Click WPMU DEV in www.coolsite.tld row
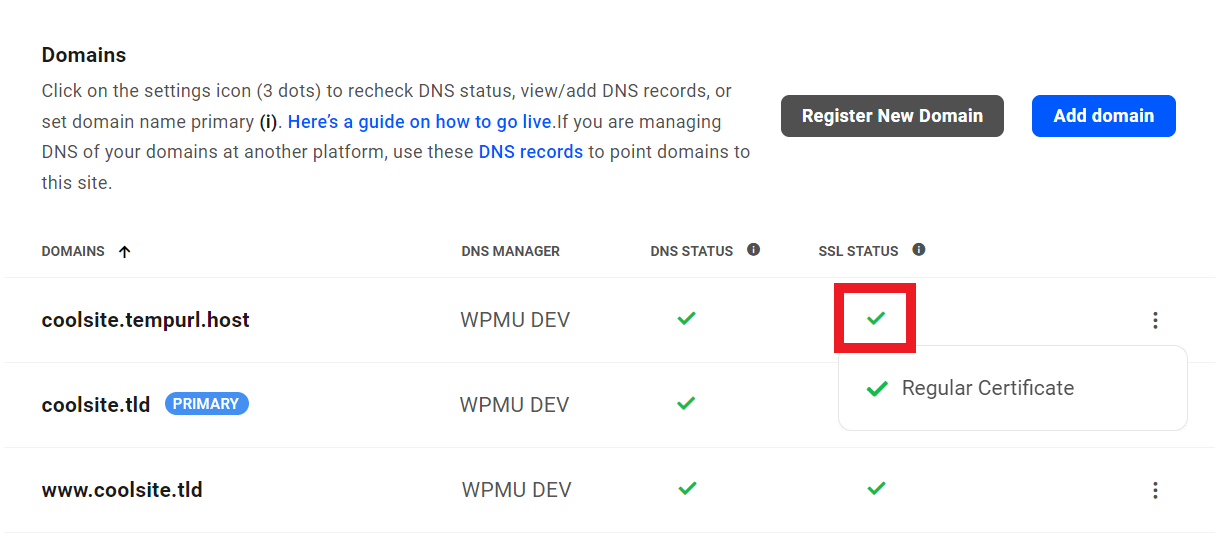 coord(516,490)
